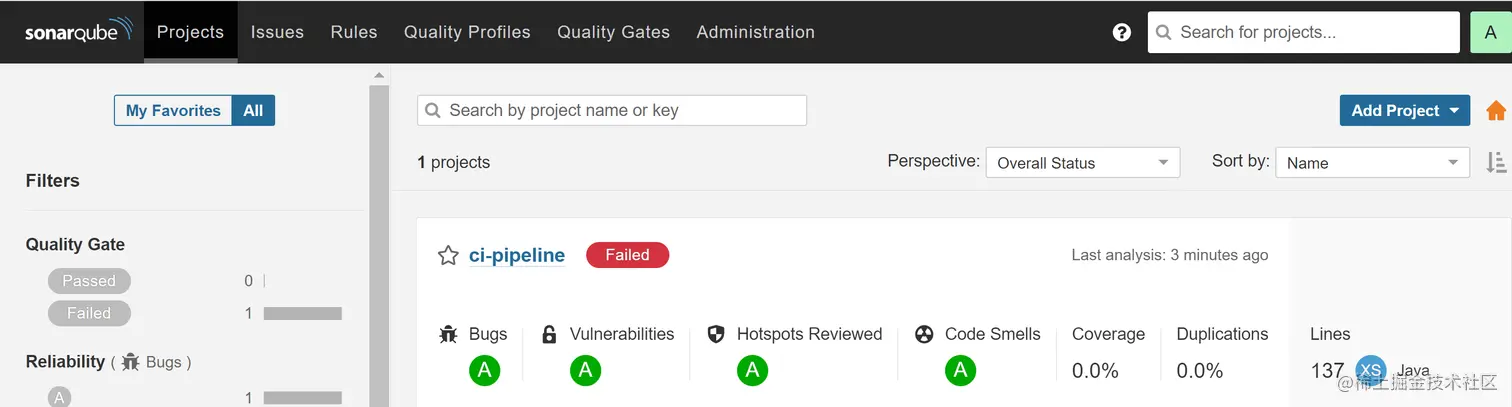Expand the Add Project dropdown

coord(1405,110)
